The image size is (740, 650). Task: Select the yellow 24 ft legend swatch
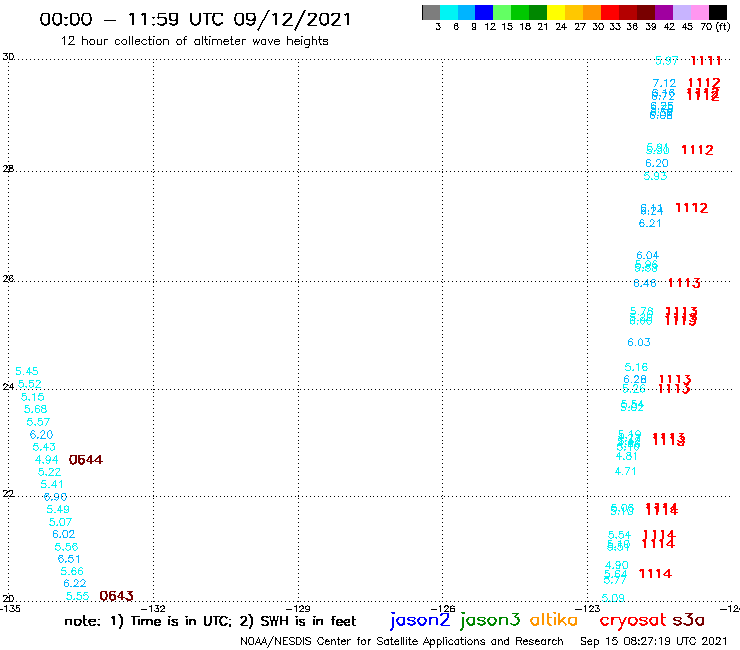coord(555,12)
